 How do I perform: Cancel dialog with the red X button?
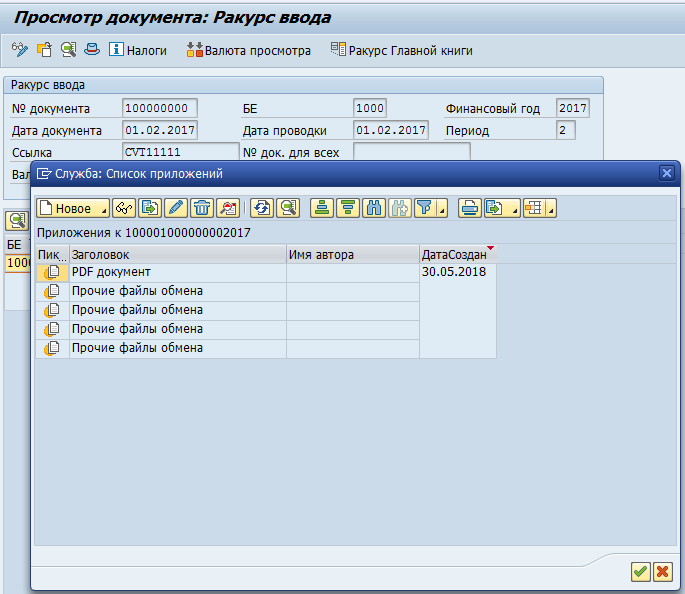pos(662,571)
